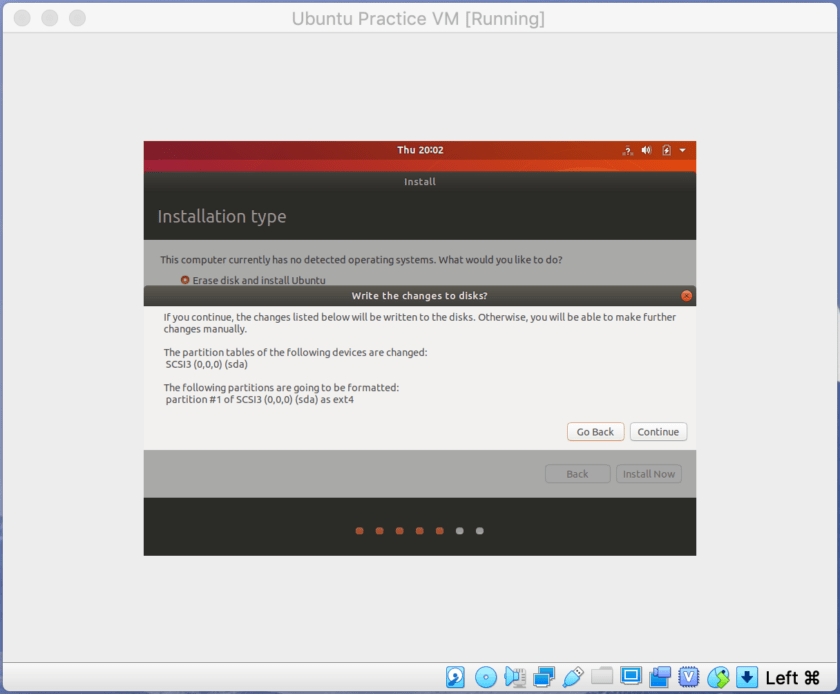Select 'Erase disk and install Ubuntu' radio

[x=185, y=280]
